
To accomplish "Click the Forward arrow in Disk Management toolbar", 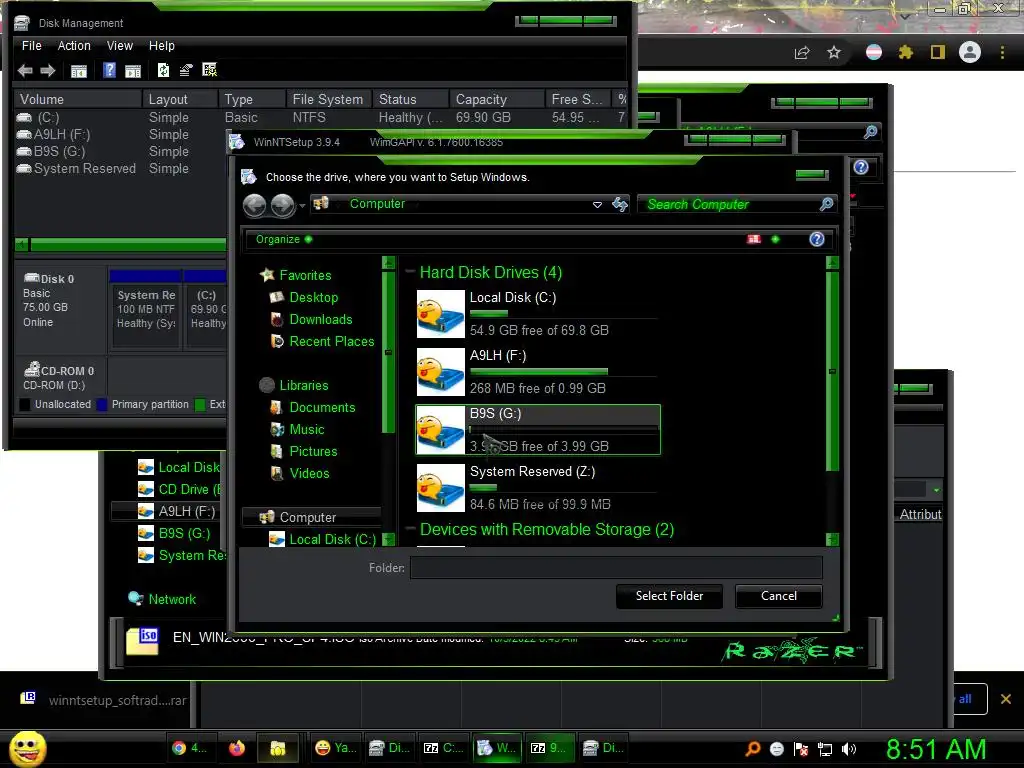I will pyautogui.click(x=48, y=71).
